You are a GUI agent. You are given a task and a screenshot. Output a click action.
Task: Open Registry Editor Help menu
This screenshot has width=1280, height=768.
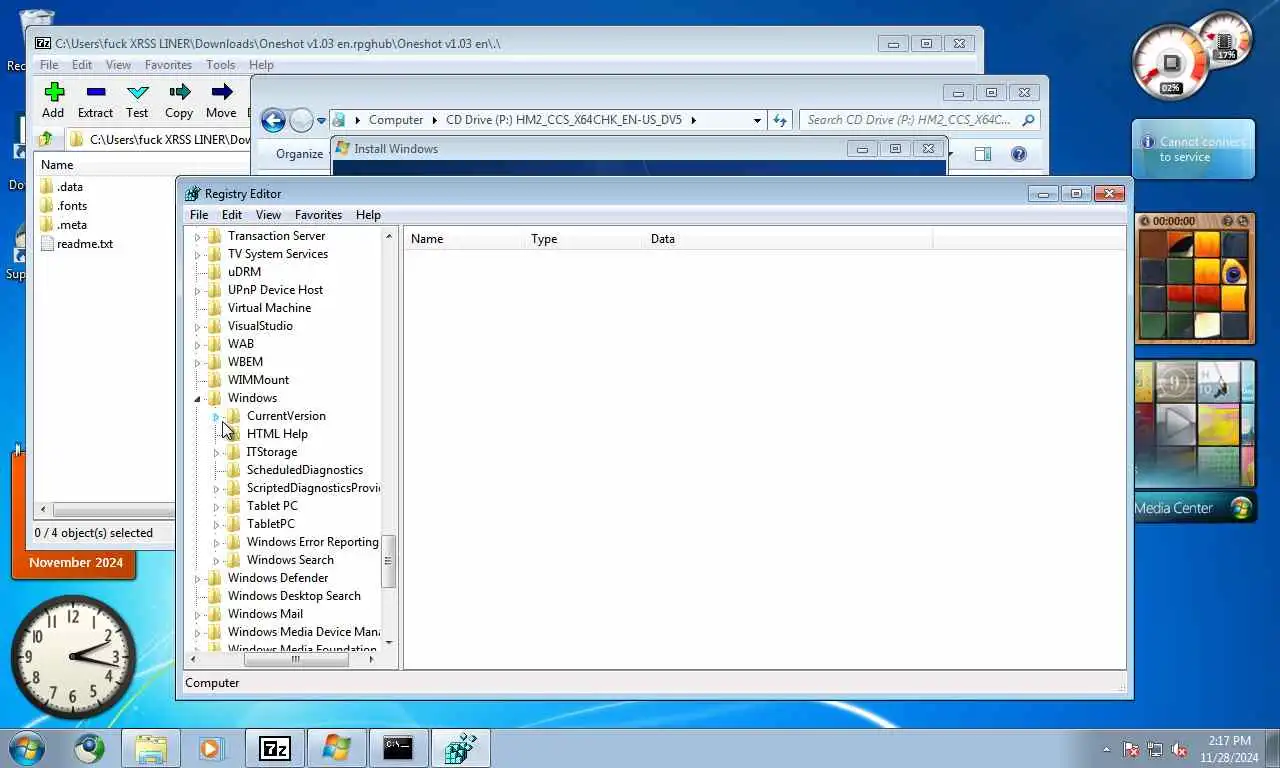click(368, 214)
